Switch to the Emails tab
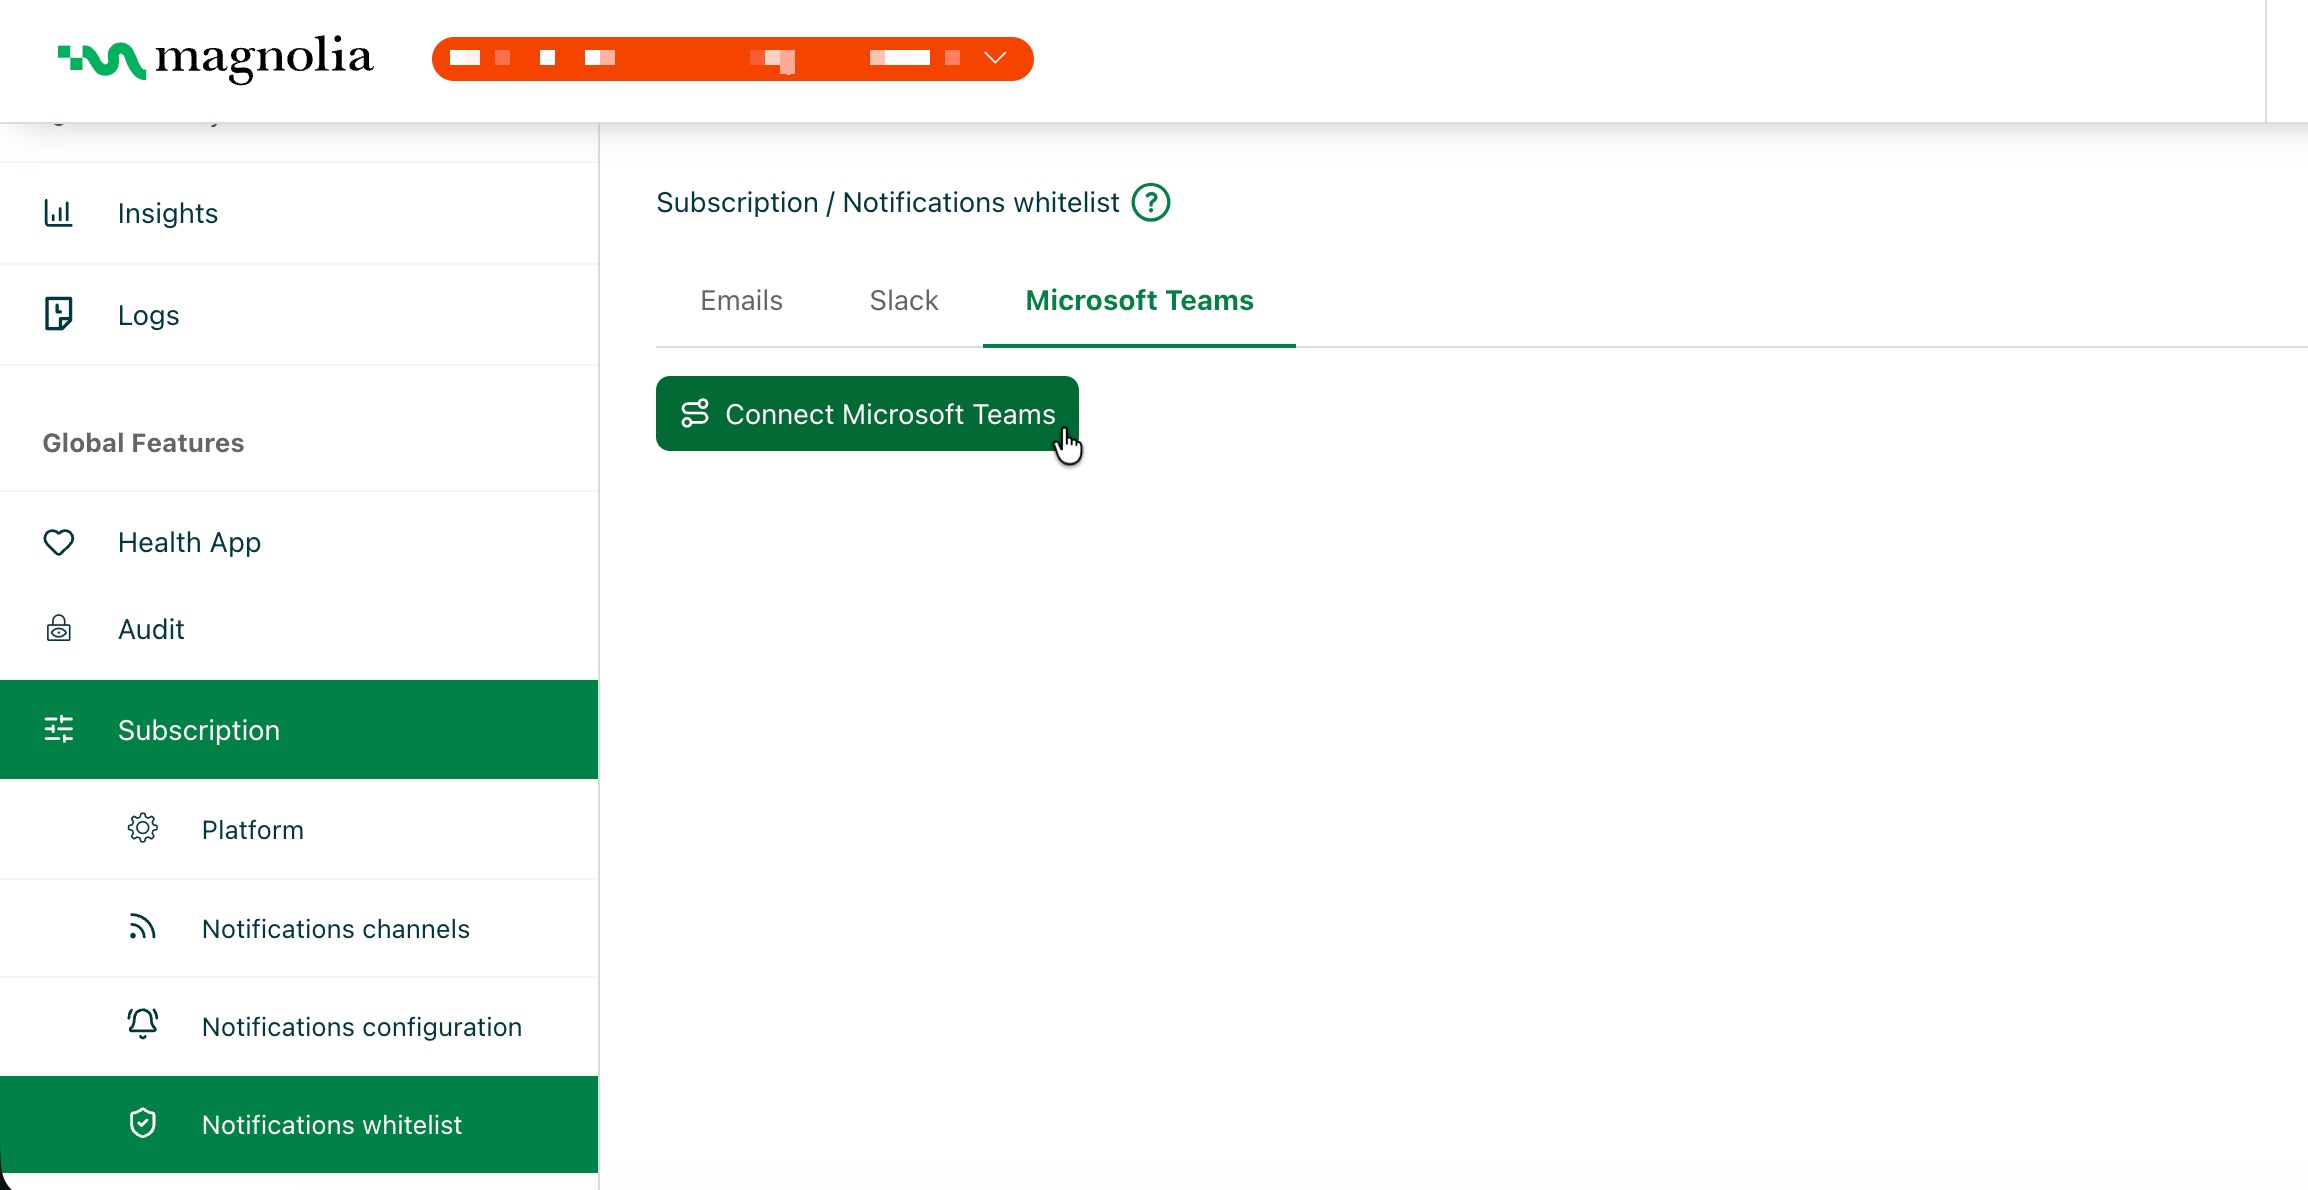Screen dimensions: 2308x1190 pyautogui.click(x=741, y=300)
